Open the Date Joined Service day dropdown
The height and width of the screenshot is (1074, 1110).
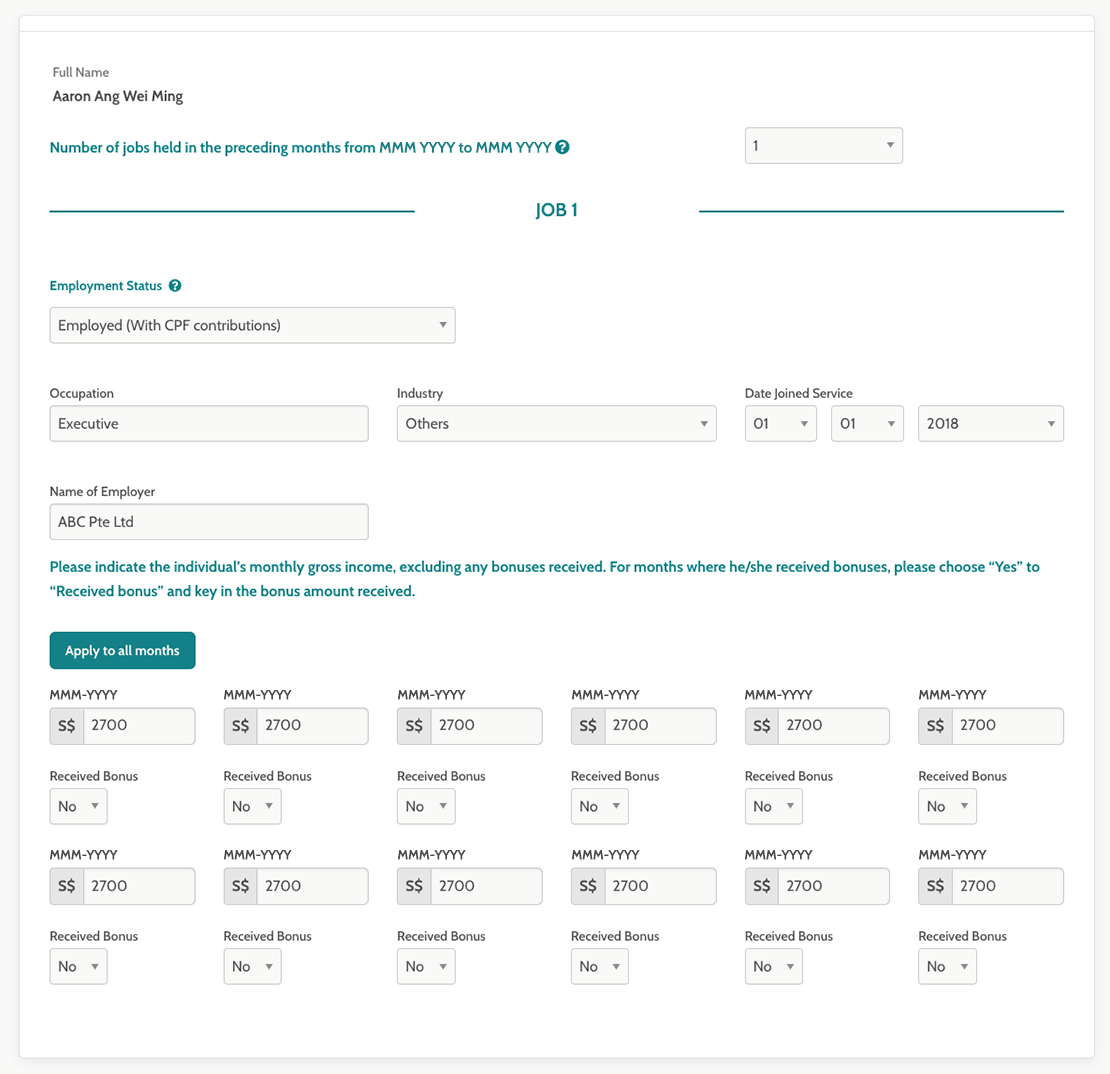point(780,423)
